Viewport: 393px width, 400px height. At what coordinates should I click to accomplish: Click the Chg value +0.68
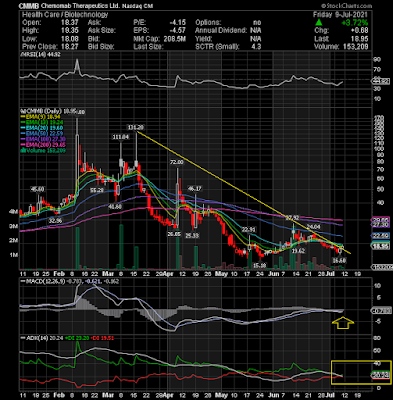point(359,31)
